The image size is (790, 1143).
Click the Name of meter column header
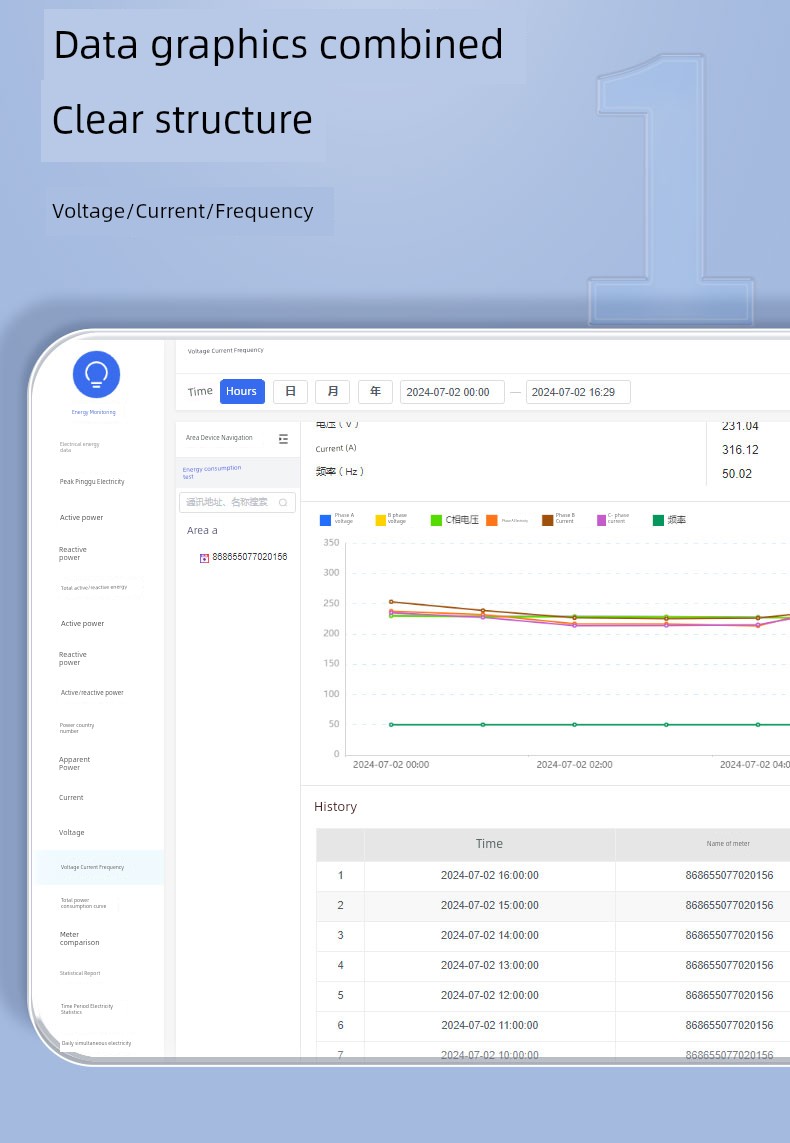click(x=728, y=844)
